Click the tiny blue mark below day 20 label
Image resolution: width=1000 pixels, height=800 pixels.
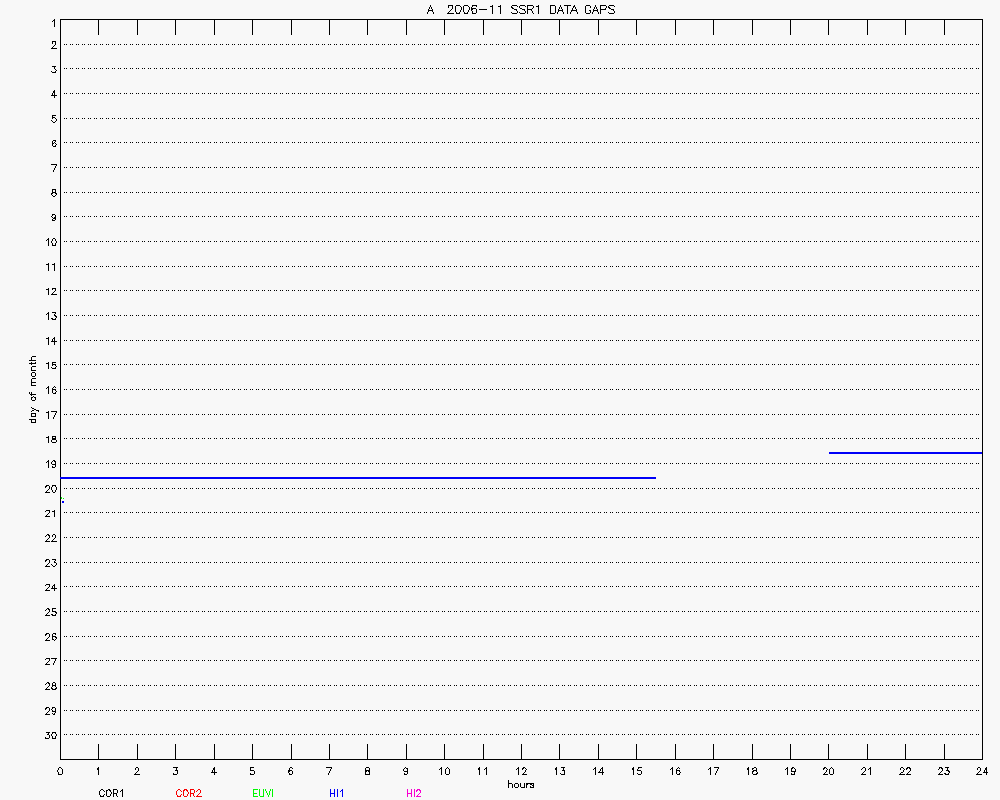coord(62,501)
